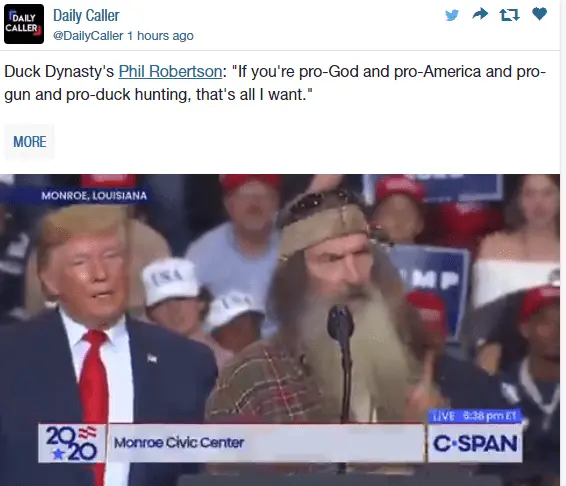Open the Daily Caller avatar logo

[x=24, y=24]
